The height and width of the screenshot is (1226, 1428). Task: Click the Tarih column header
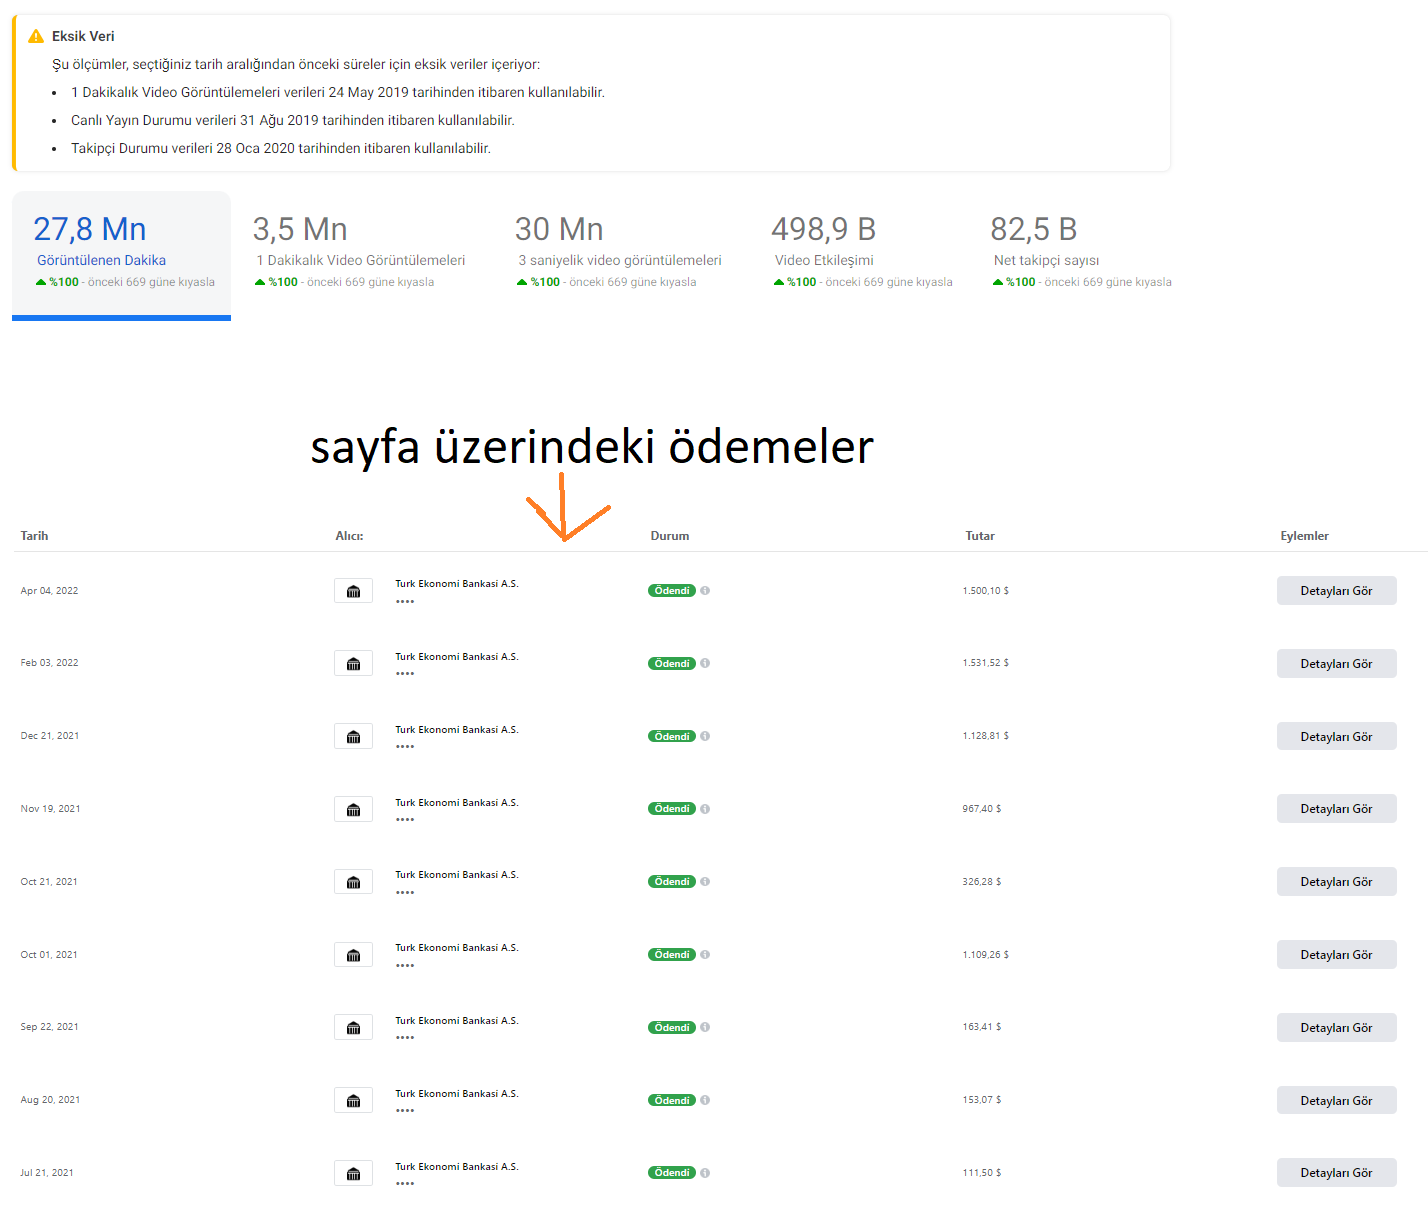[34, 536]
